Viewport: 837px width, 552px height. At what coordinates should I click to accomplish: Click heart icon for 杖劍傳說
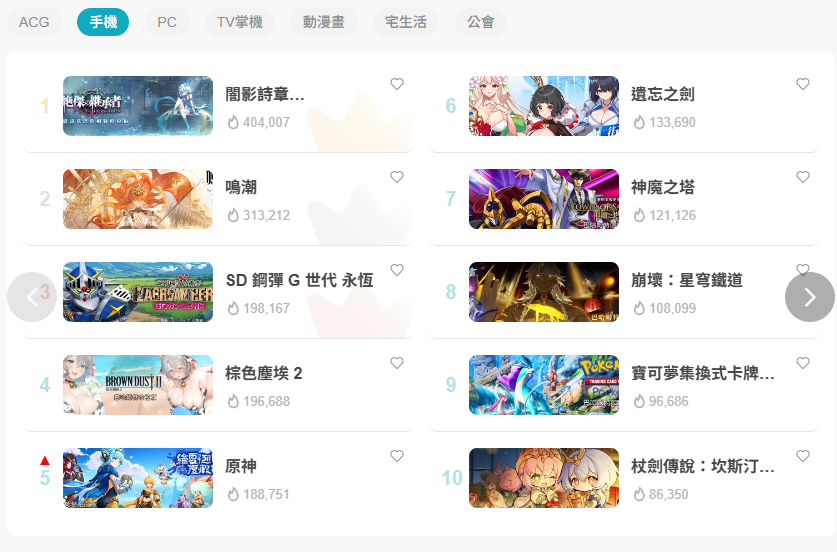(803, 456)
